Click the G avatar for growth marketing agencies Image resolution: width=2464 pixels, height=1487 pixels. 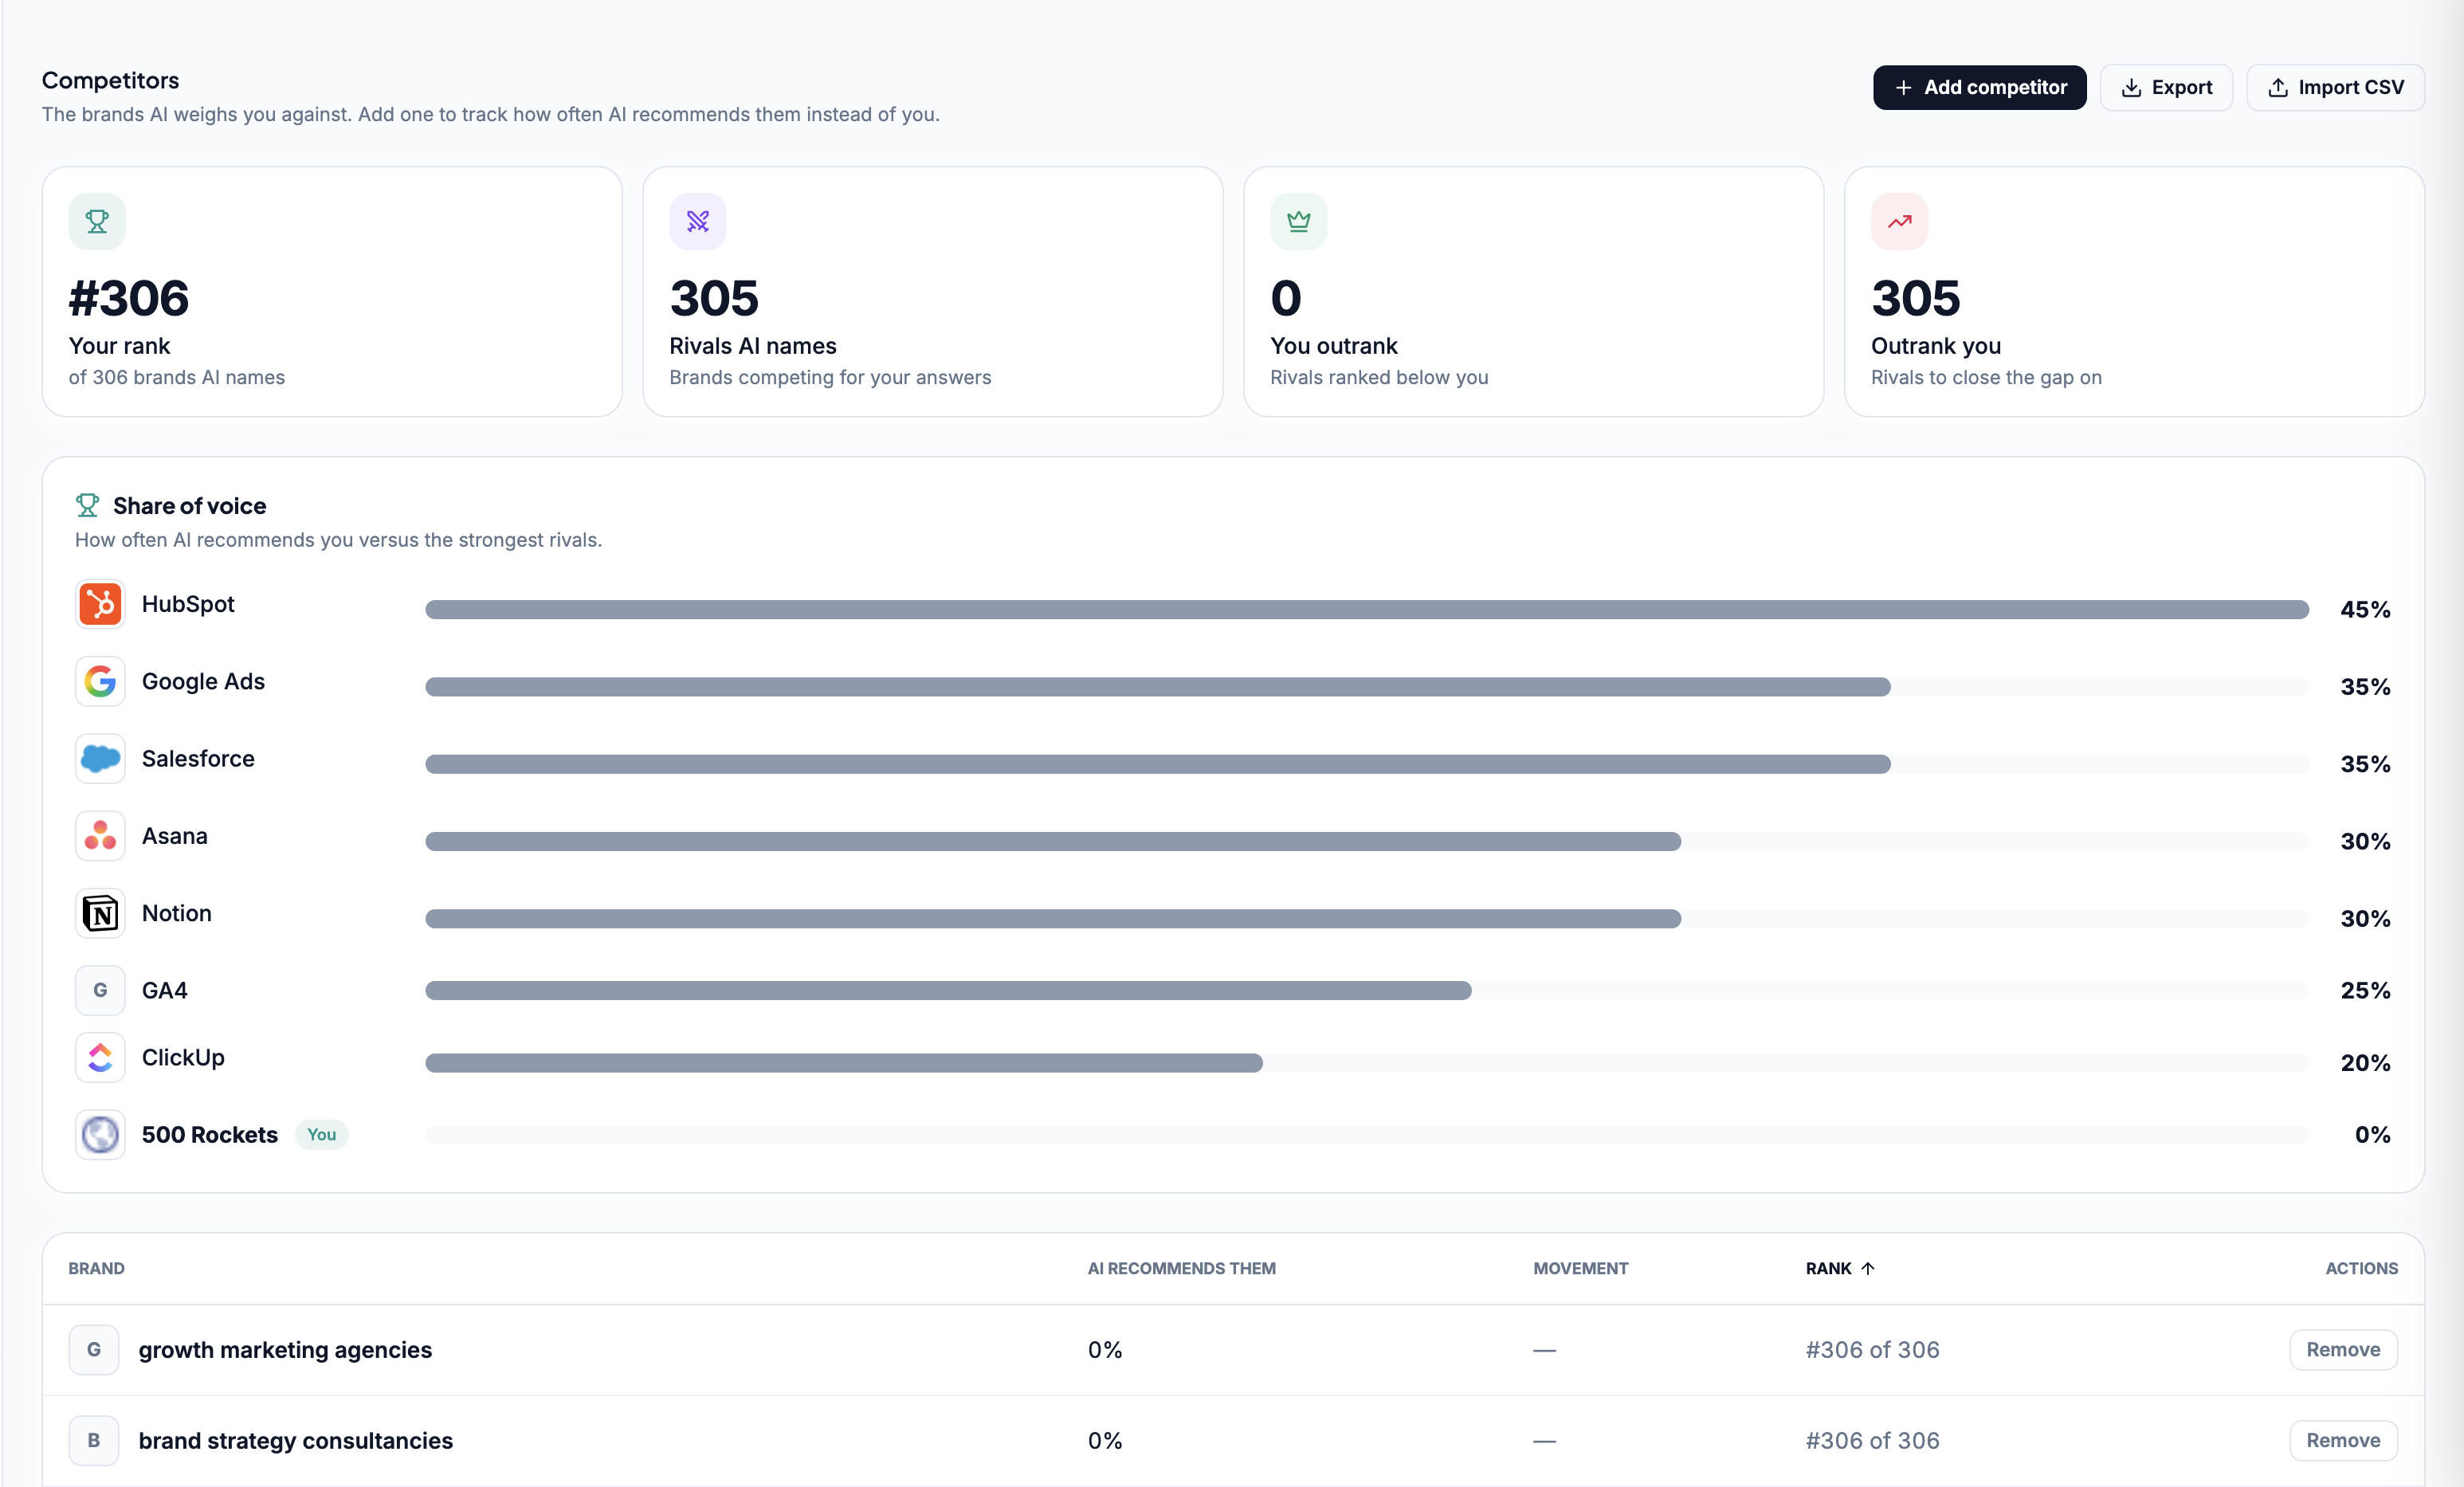94,1350
